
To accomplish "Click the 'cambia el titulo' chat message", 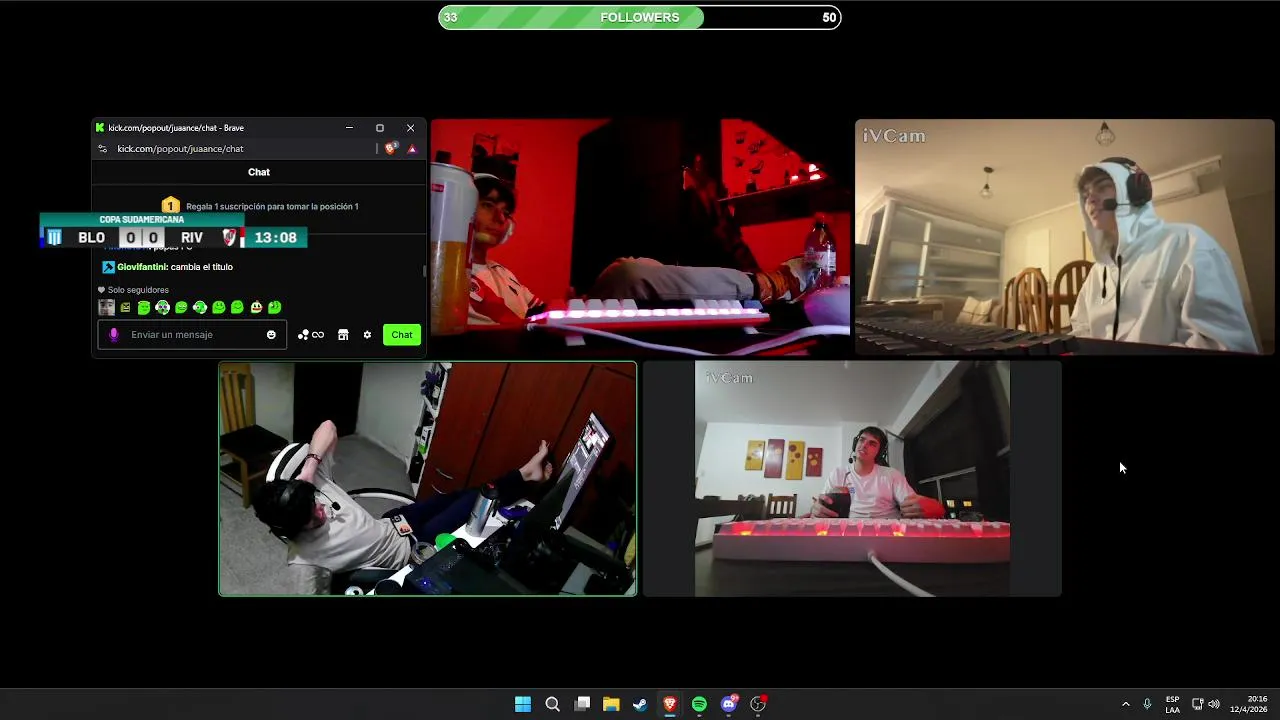I will tap(202, 267).
